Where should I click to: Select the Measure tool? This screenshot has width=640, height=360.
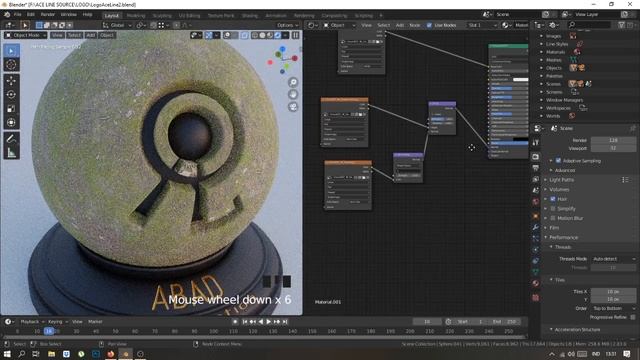(11, 153)
